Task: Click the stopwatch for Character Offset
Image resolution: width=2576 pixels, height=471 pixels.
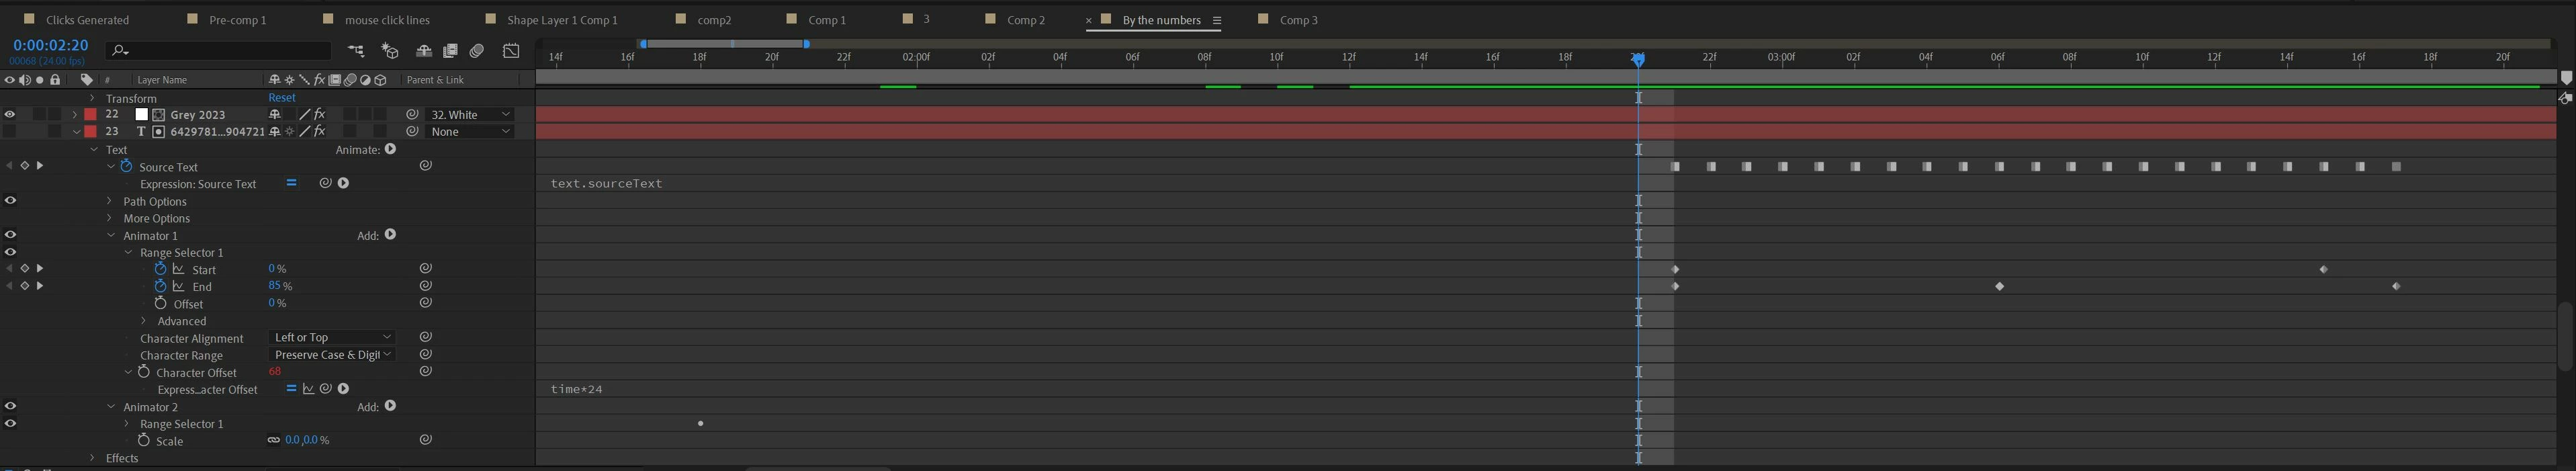Action: coord(144,372)
